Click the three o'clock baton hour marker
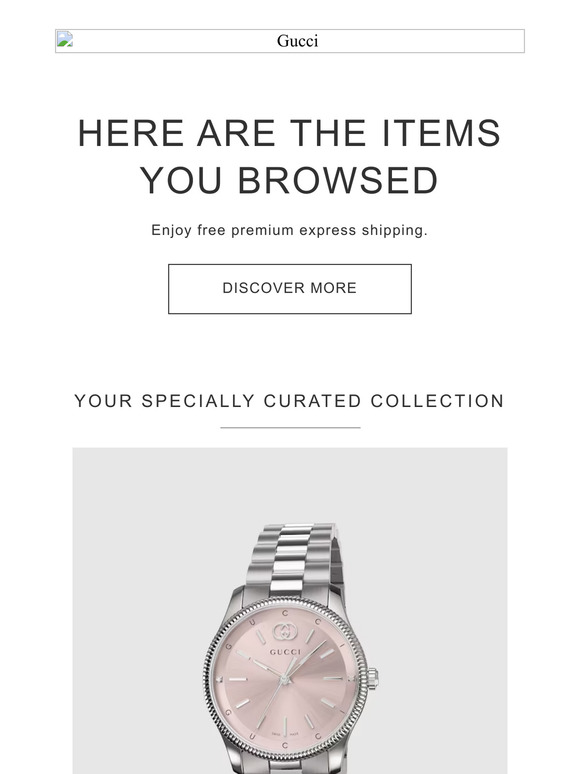 point(334,678)
